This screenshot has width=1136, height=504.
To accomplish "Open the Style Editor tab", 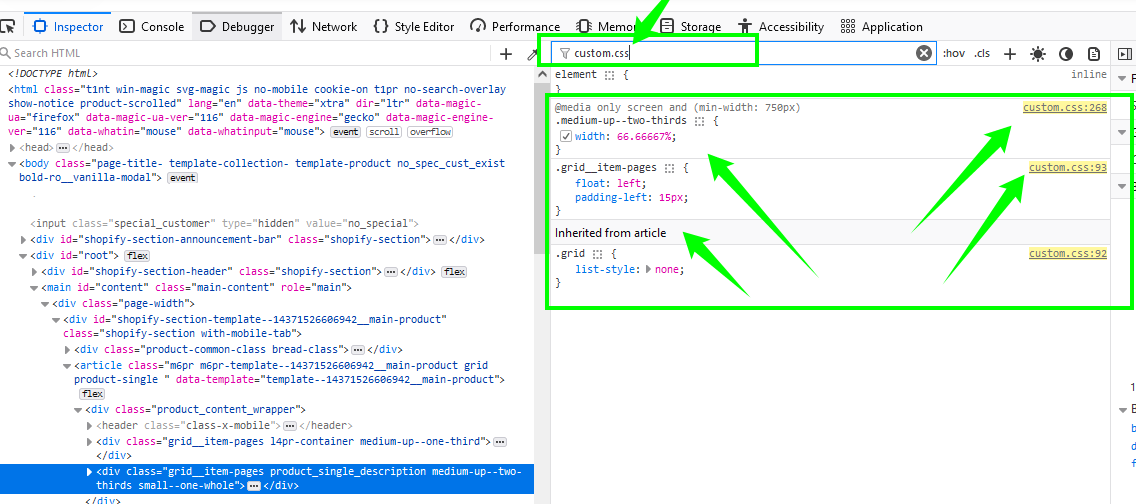I will pos(413,27).
